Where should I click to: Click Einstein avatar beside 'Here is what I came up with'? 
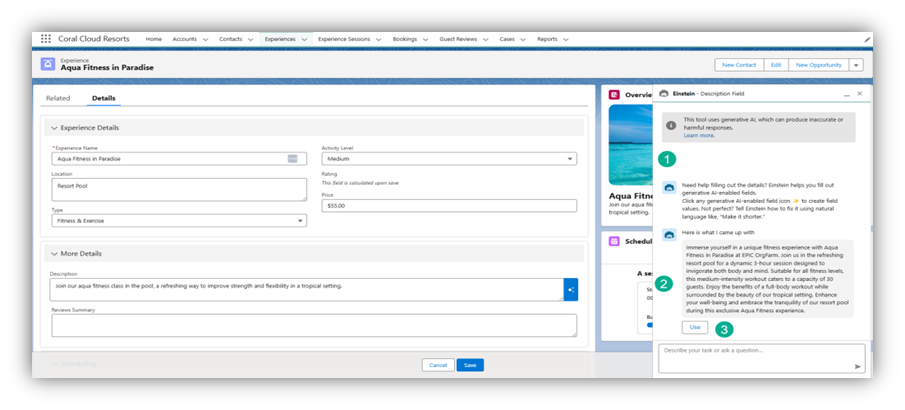pyautogui.click(x=670, y=234)
